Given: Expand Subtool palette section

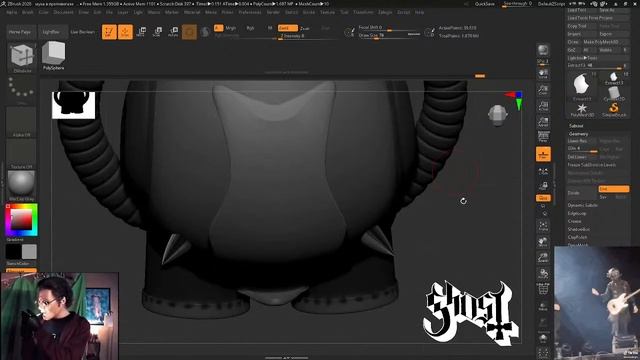Looking at the screenshot, I should pyautogui.click(x=576, y=126).
